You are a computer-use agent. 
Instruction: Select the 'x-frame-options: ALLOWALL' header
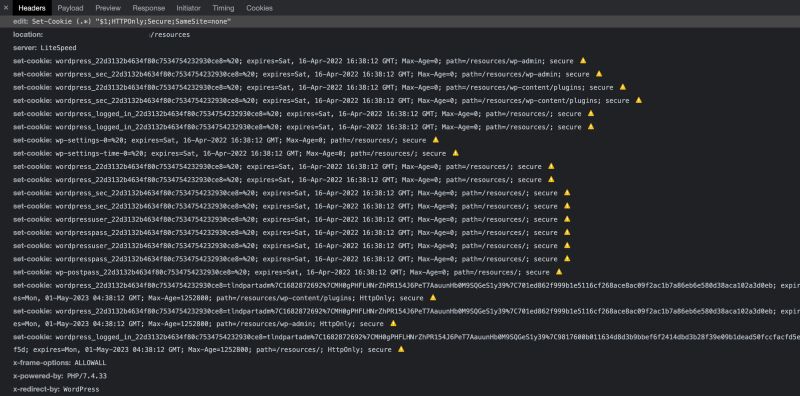(60, 363)
